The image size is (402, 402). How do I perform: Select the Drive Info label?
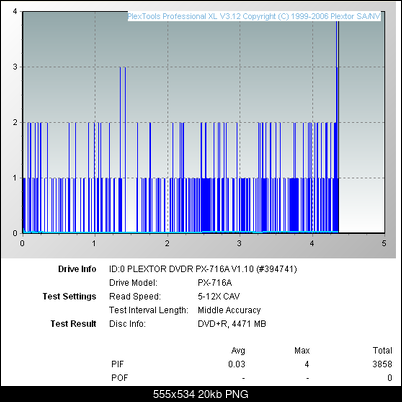77,269
